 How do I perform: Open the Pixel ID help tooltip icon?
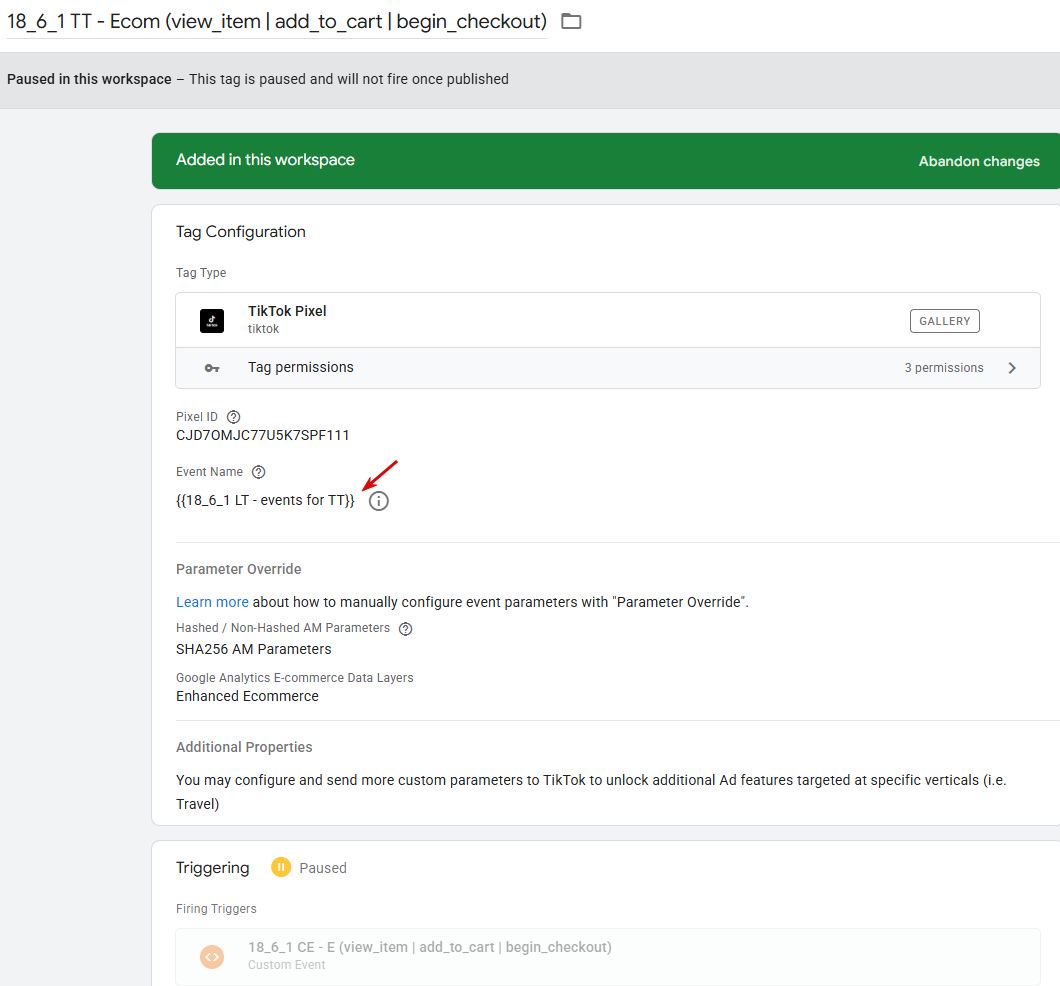(x=234, y=417)
